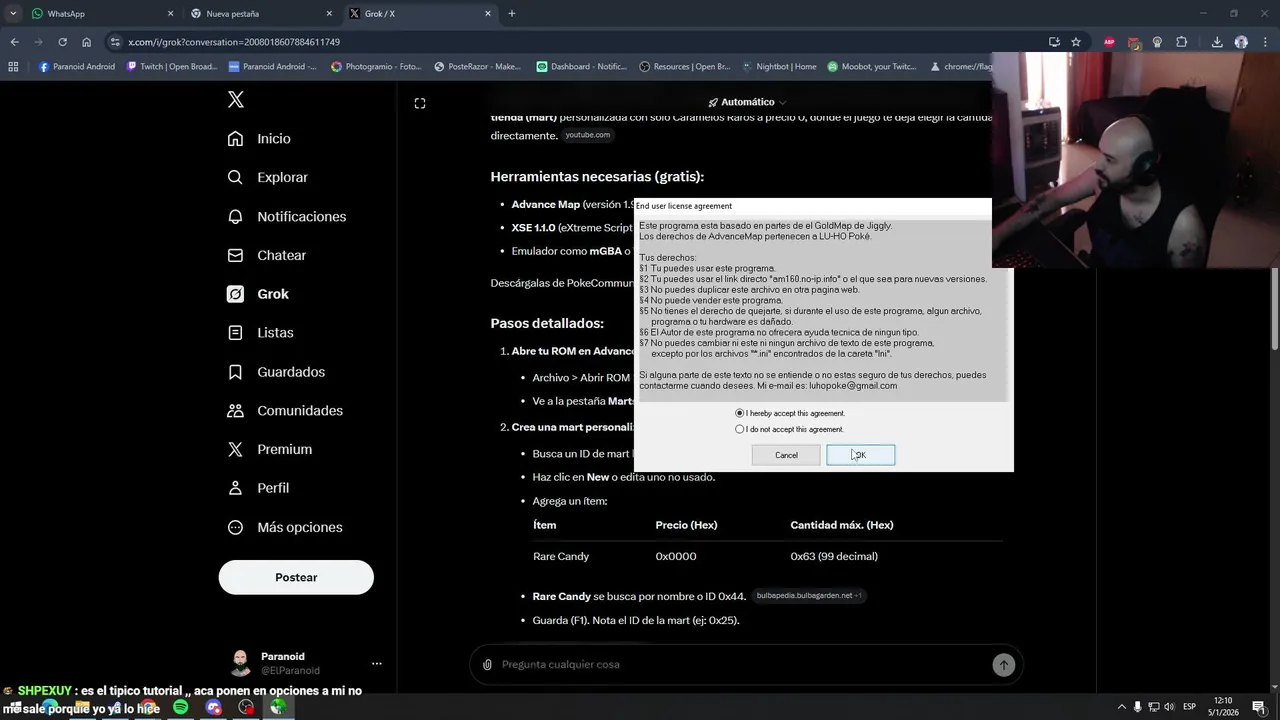1280x720 pixels.
Task: Open the browser downloads icon
Action: (x=1217, y=42)
